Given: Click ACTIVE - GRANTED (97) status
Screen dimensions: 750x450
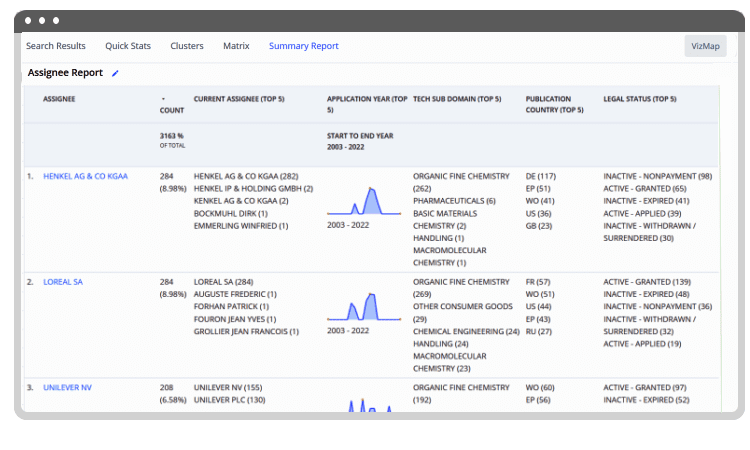Looking at the screenshot, I should (644, 388).
